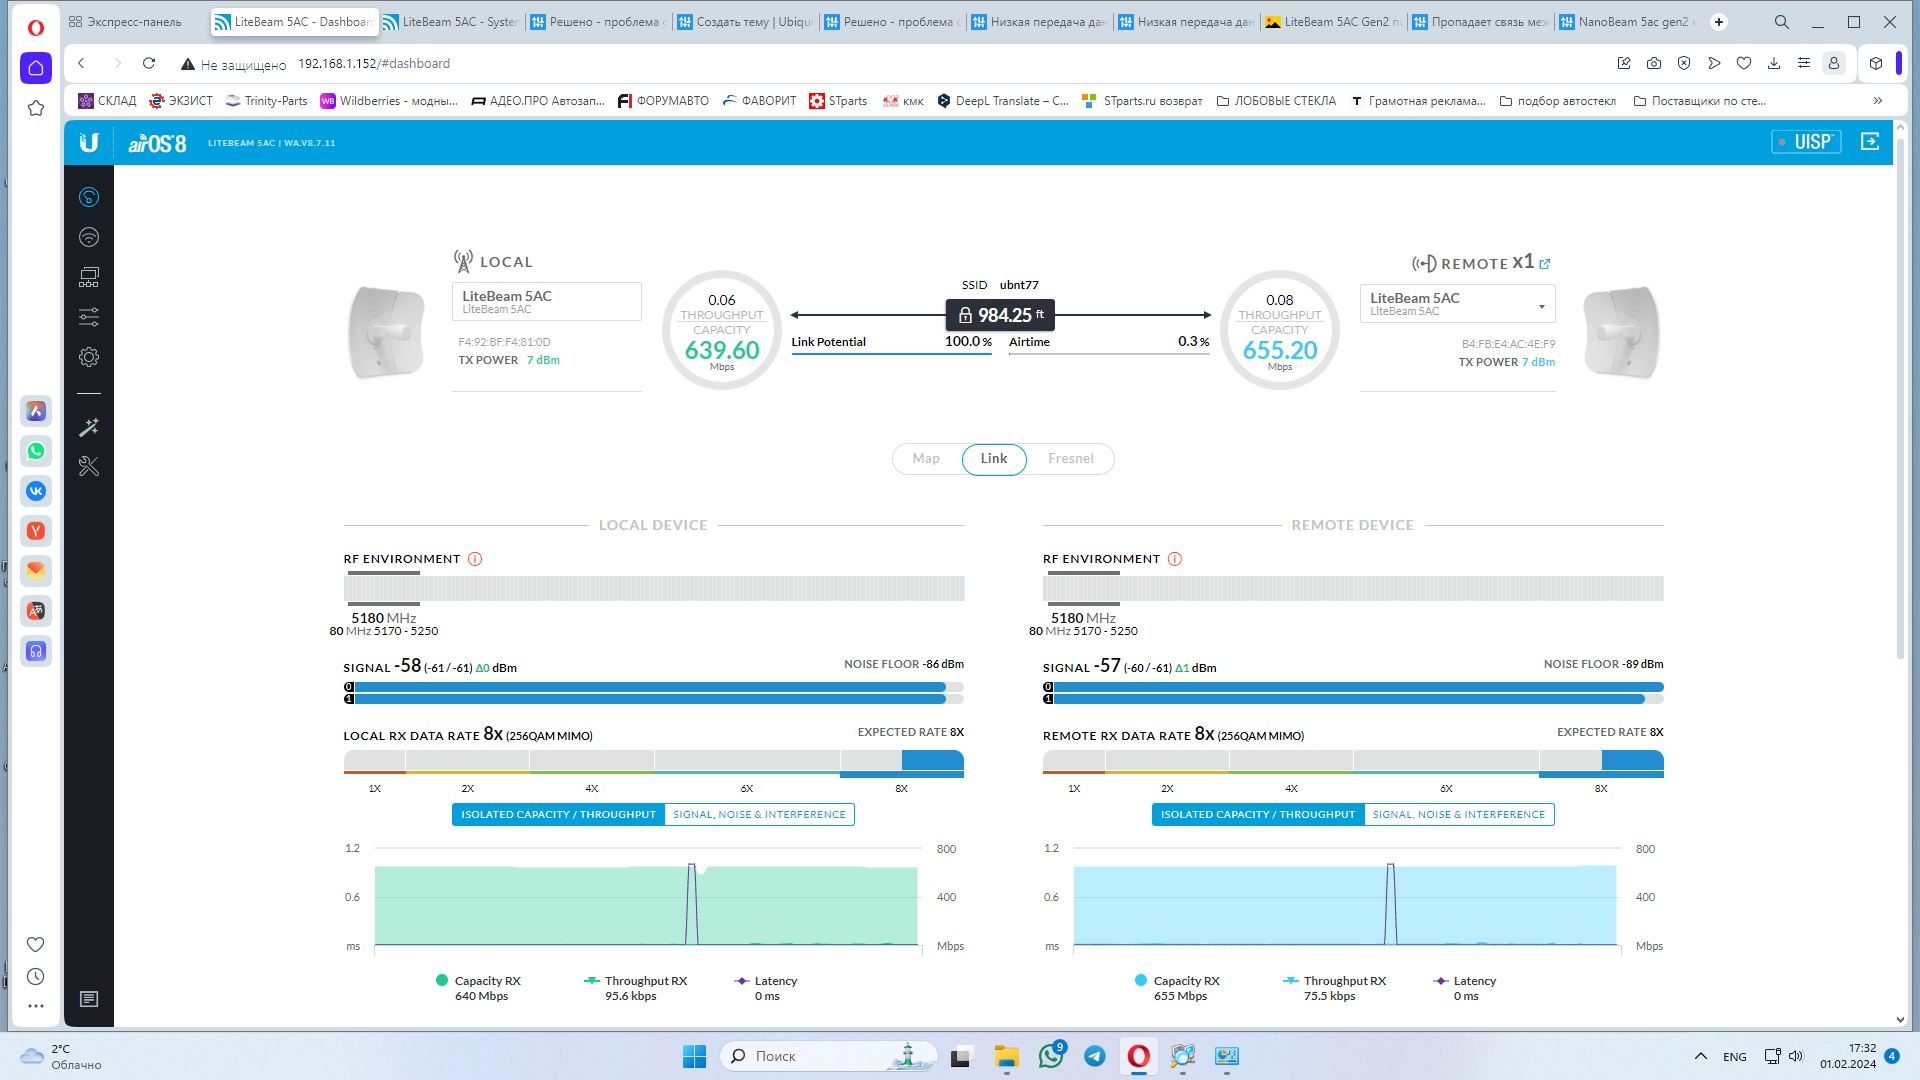Click the local device name field LiteBeam 5AC

coord(547,302)
